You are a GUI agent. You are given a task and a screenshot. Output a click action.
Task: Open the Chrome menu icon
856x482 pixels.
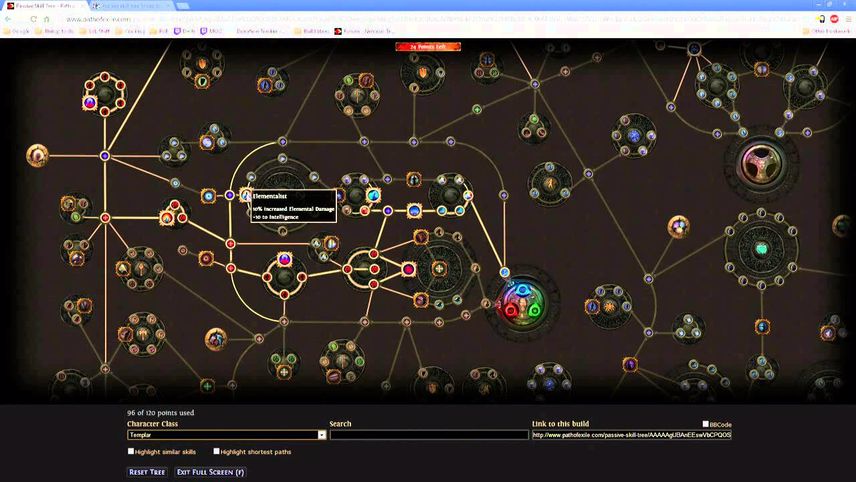(x=848, y=19)
